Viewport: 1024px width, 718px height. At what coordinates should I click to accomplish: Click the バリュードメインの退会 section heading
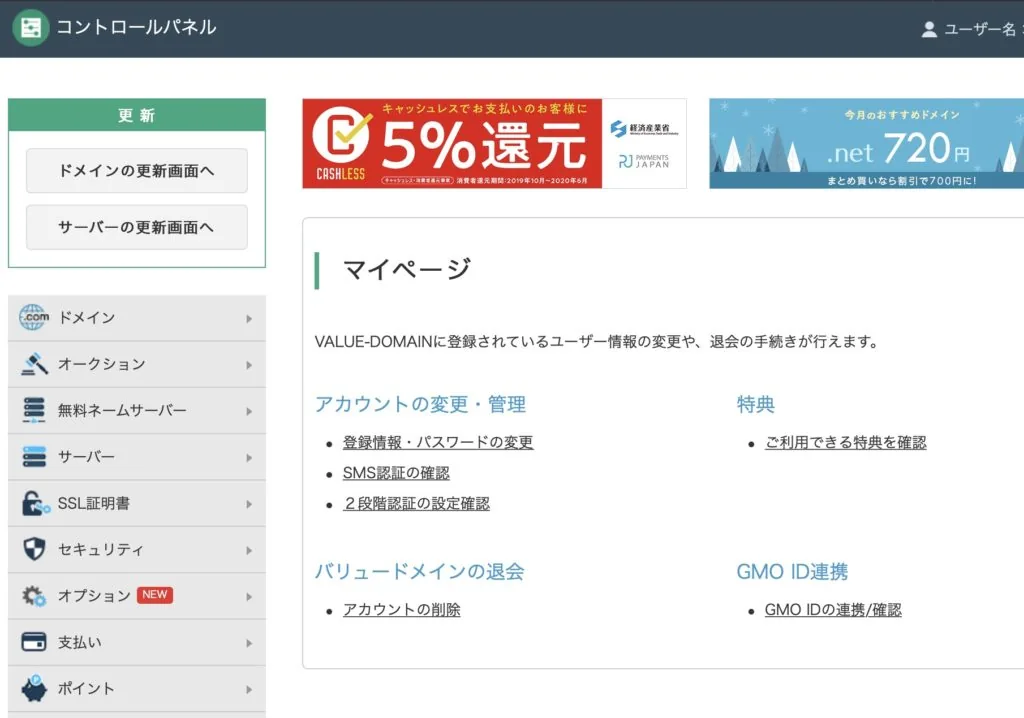(x=419, y=572)
